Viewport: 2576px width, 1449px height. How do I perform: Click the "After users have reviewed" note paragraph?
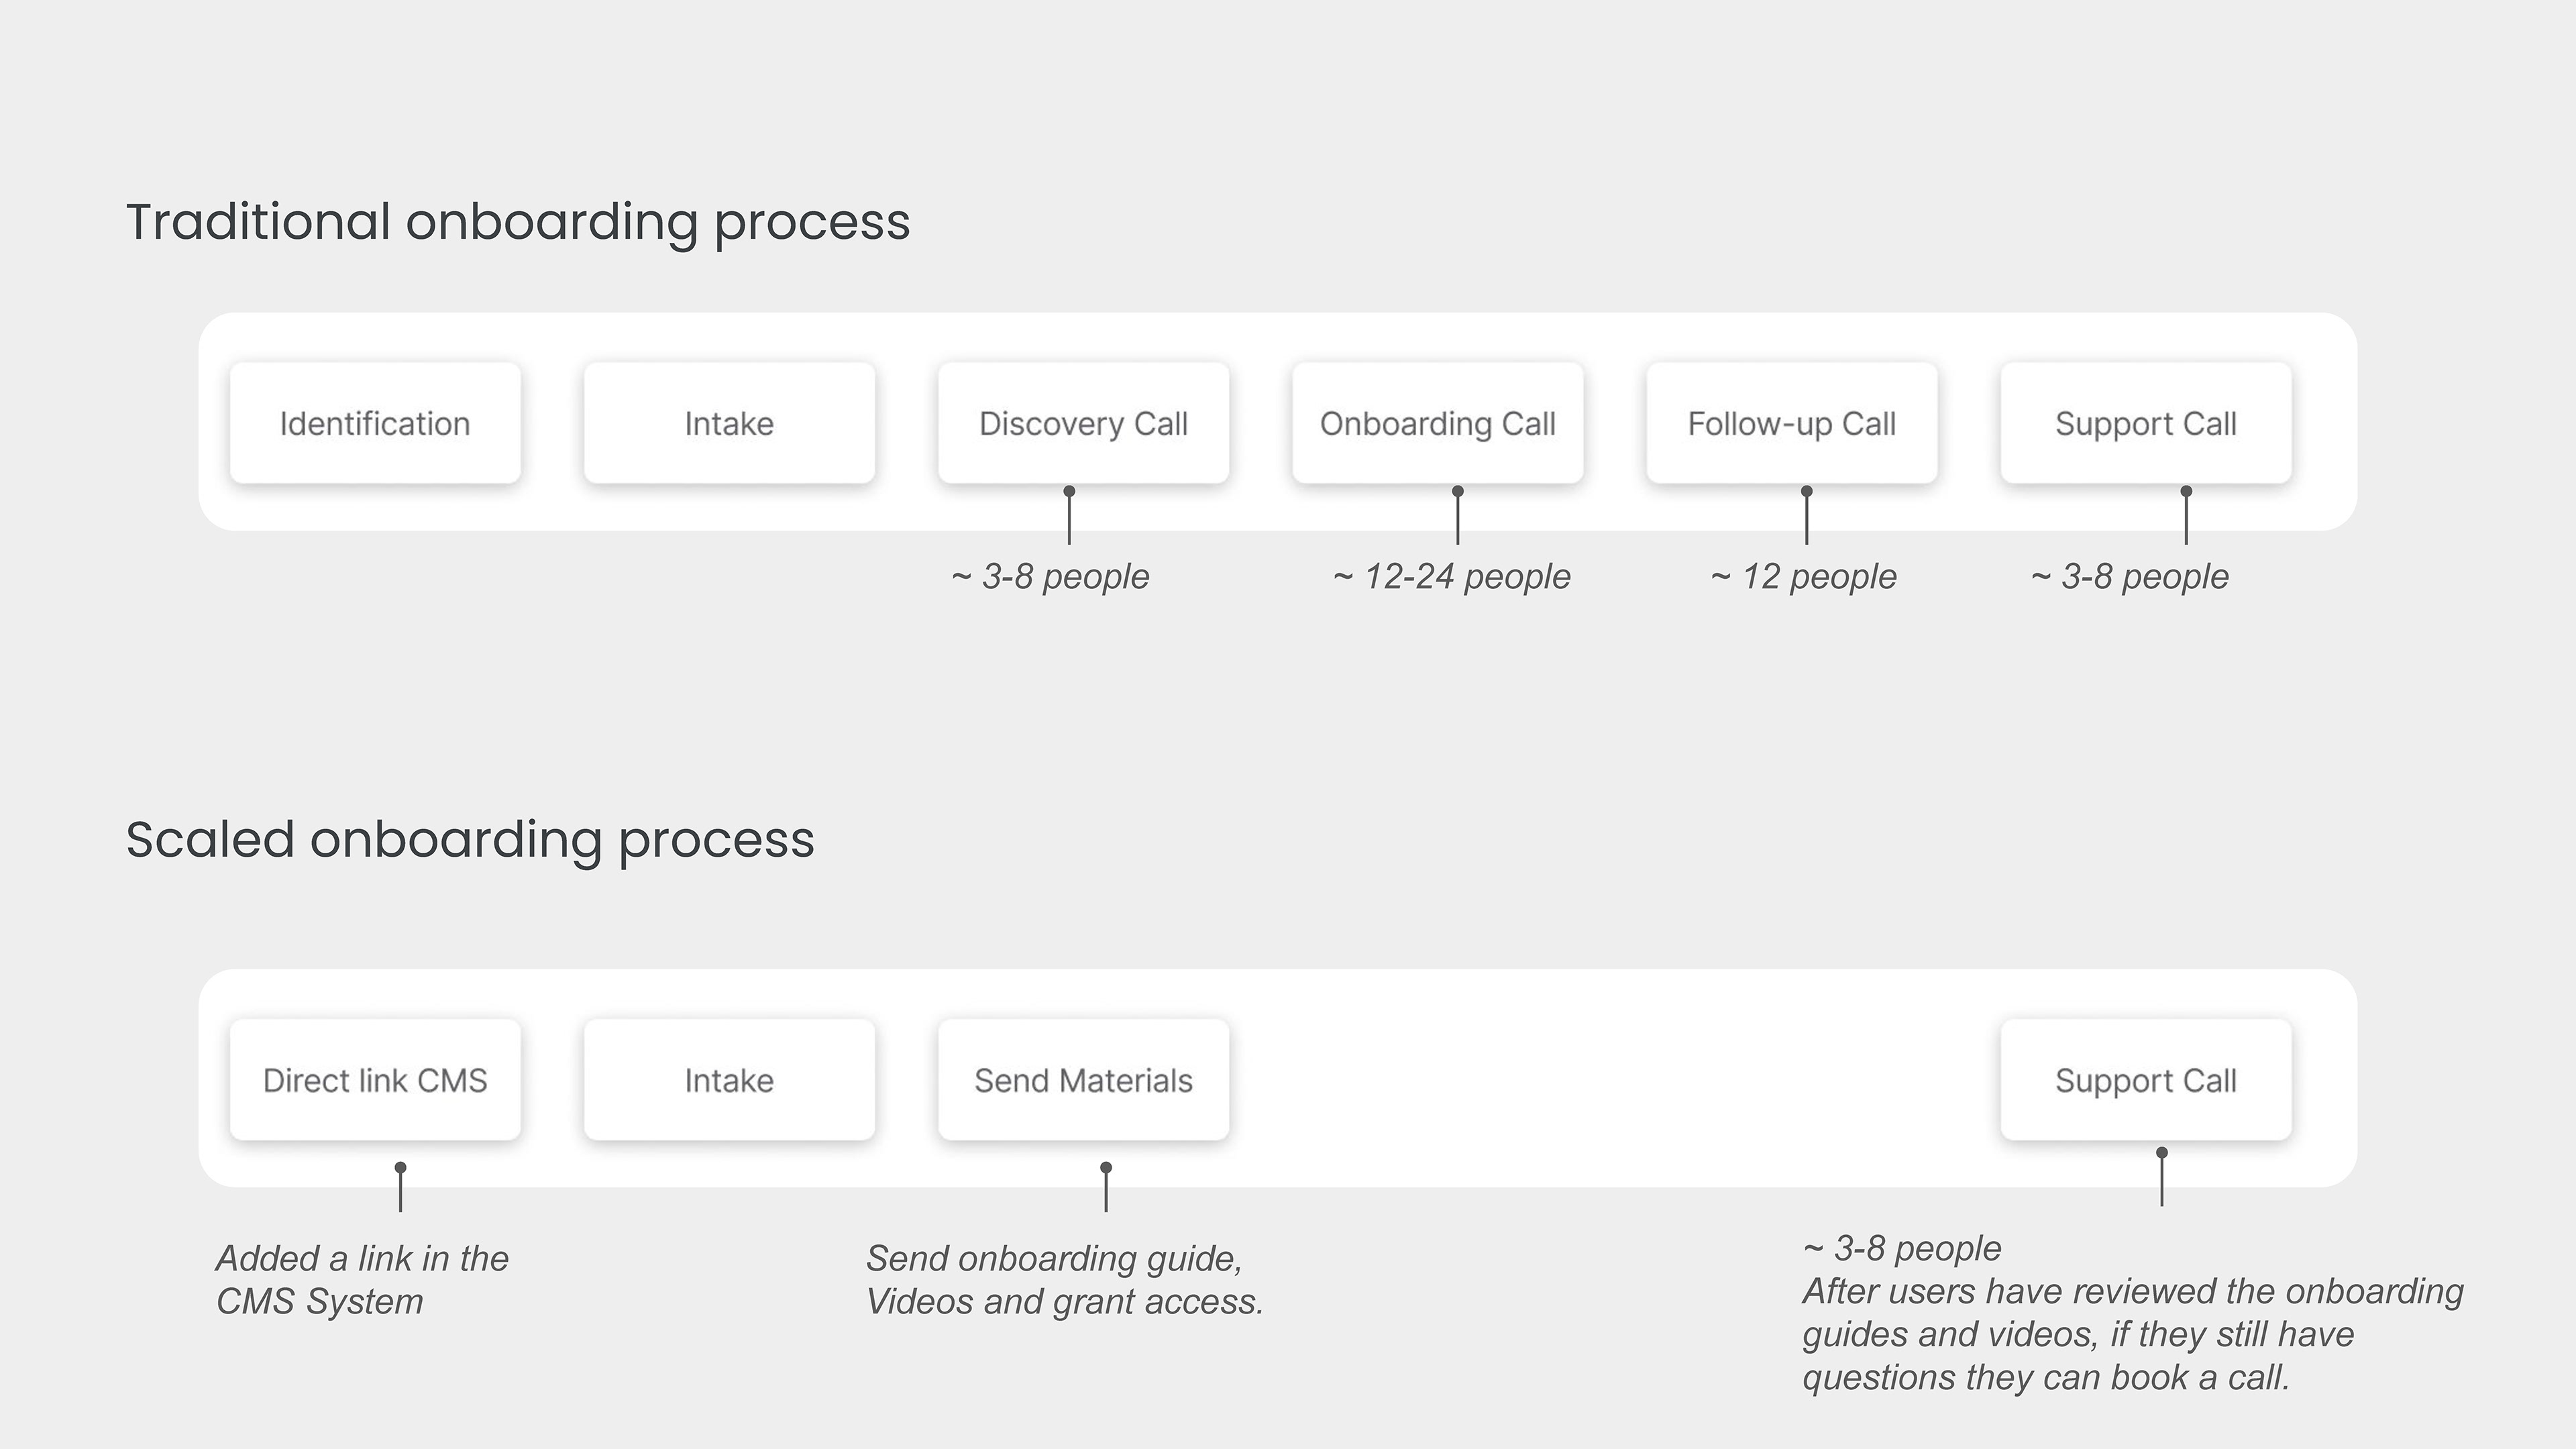click(2132, 1334)
